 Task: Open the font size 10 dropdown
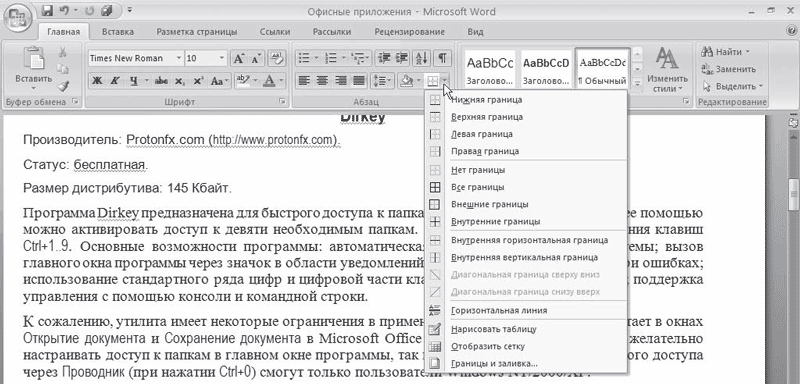coord(222,58)
